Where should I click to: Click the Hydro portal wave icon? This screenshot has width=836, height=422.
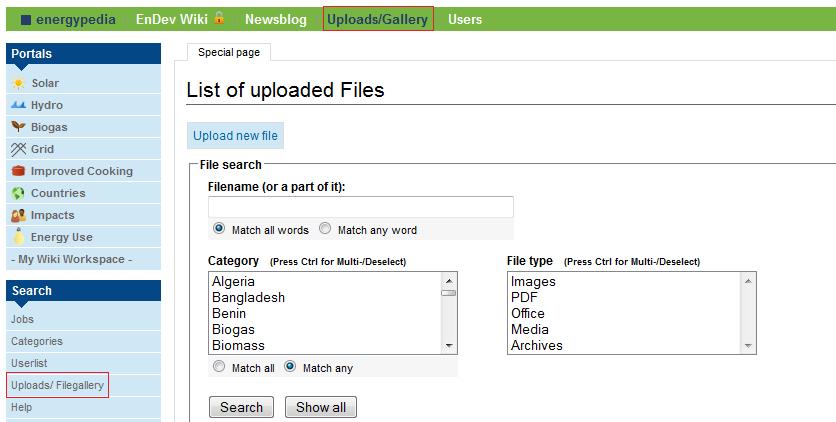click(18, 105)
